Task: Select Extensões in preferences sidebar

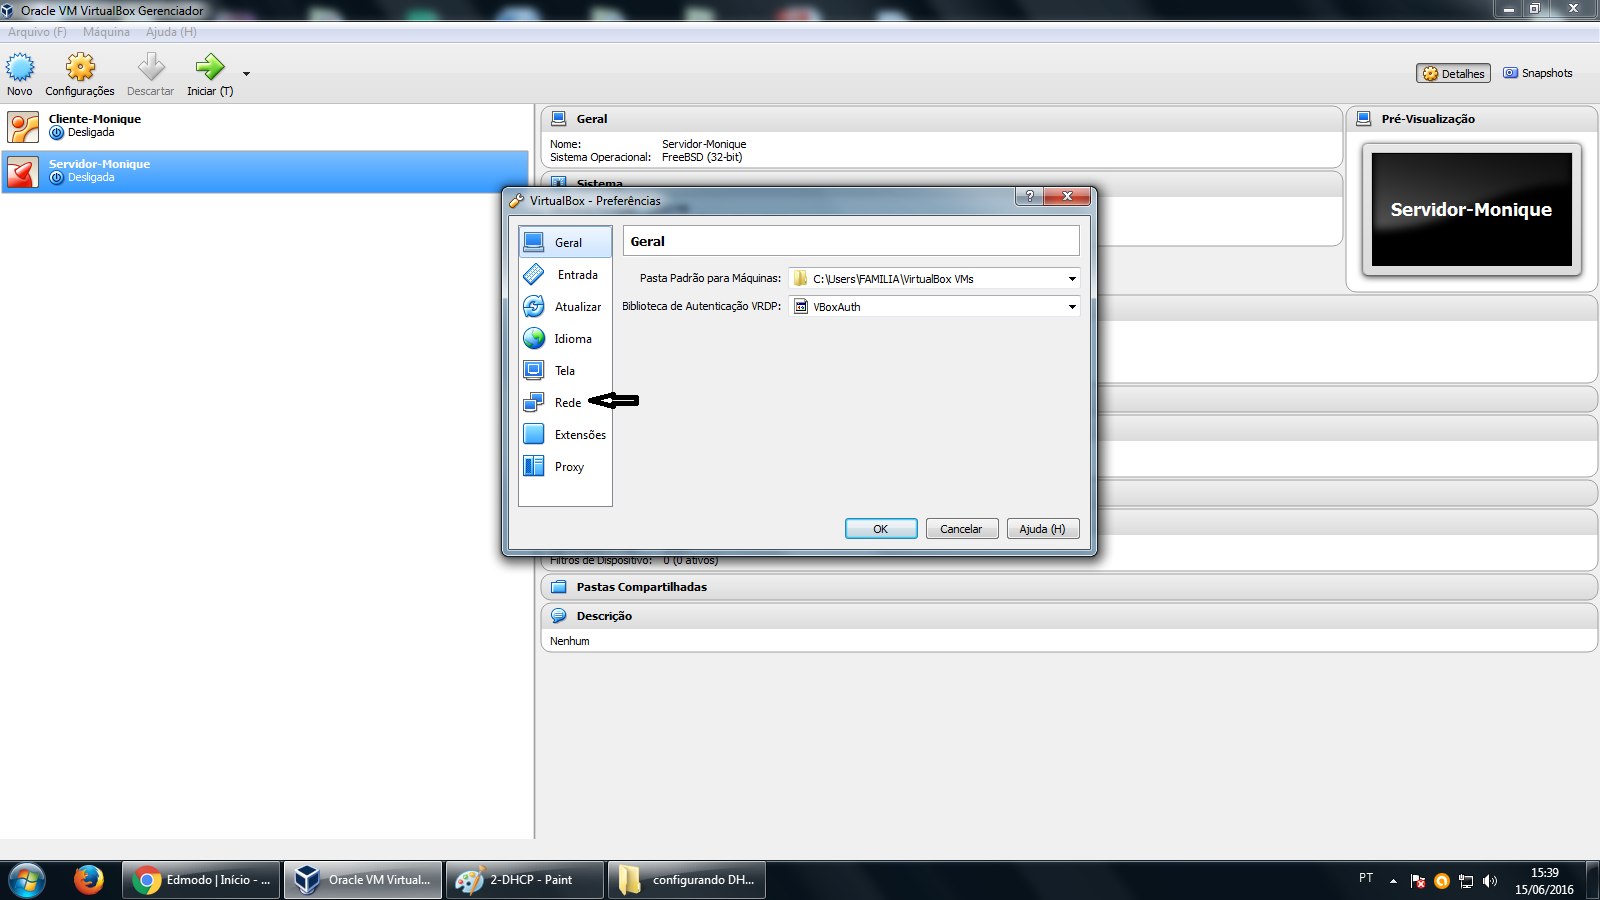Action: (565, 434)
